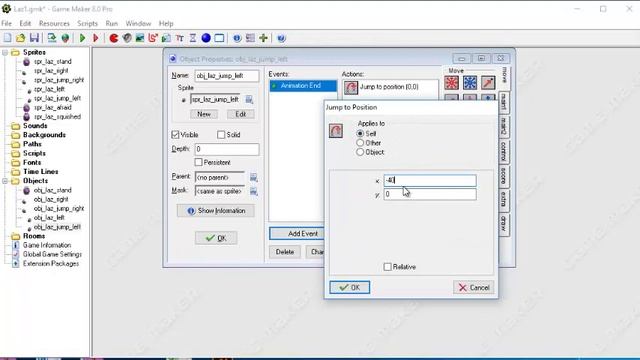This screenshot has height=360, width=640.
Task: Create a script toolbar icon
Action: 166,38
